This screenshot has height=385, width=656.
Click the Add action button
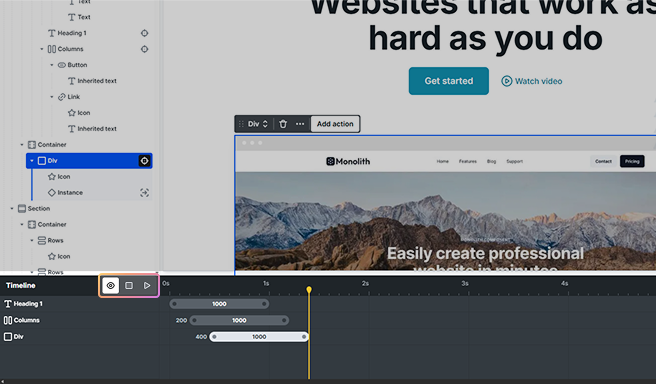pos(335,124)
